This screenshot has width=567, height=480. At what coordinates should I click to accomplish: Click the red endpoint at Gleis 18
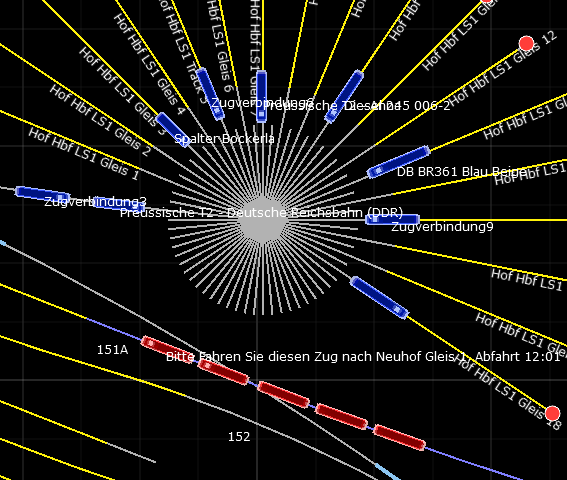click(552, 413)
